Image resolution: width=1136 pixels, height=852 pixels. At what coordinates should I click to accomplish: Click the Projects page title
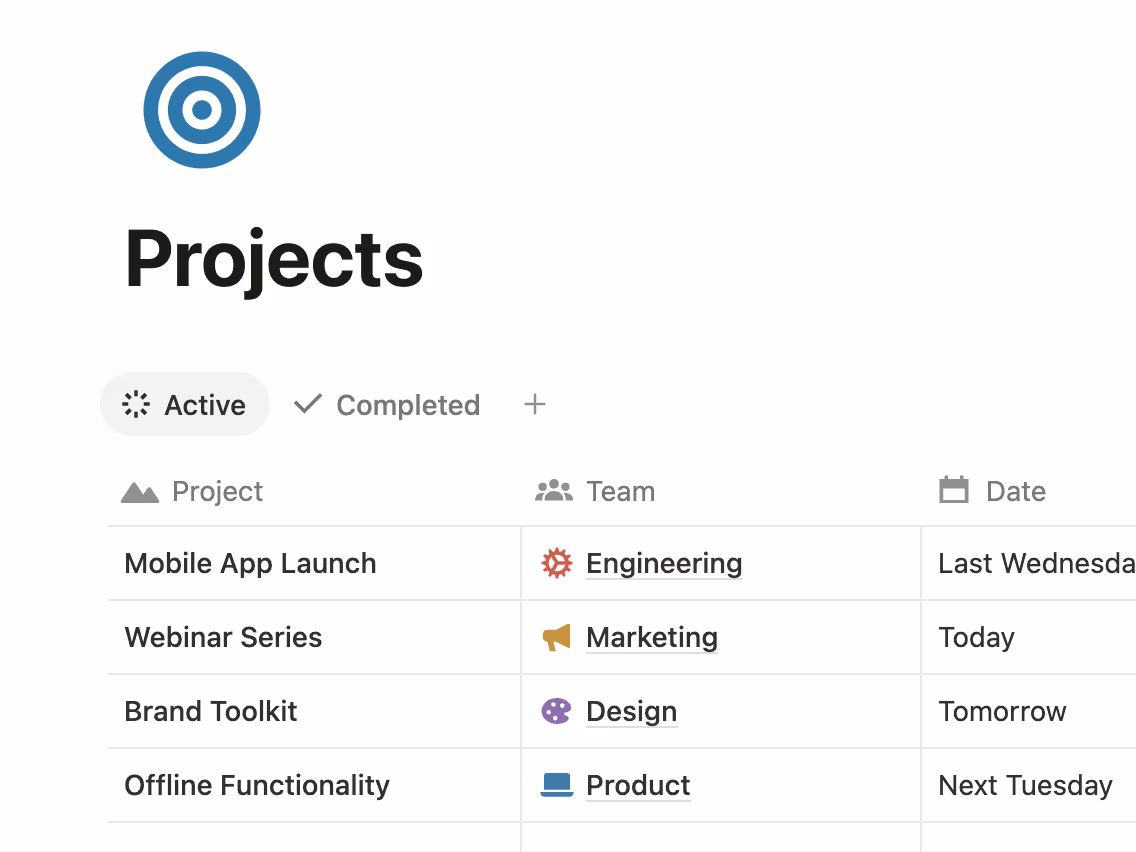tap(274, 259)
